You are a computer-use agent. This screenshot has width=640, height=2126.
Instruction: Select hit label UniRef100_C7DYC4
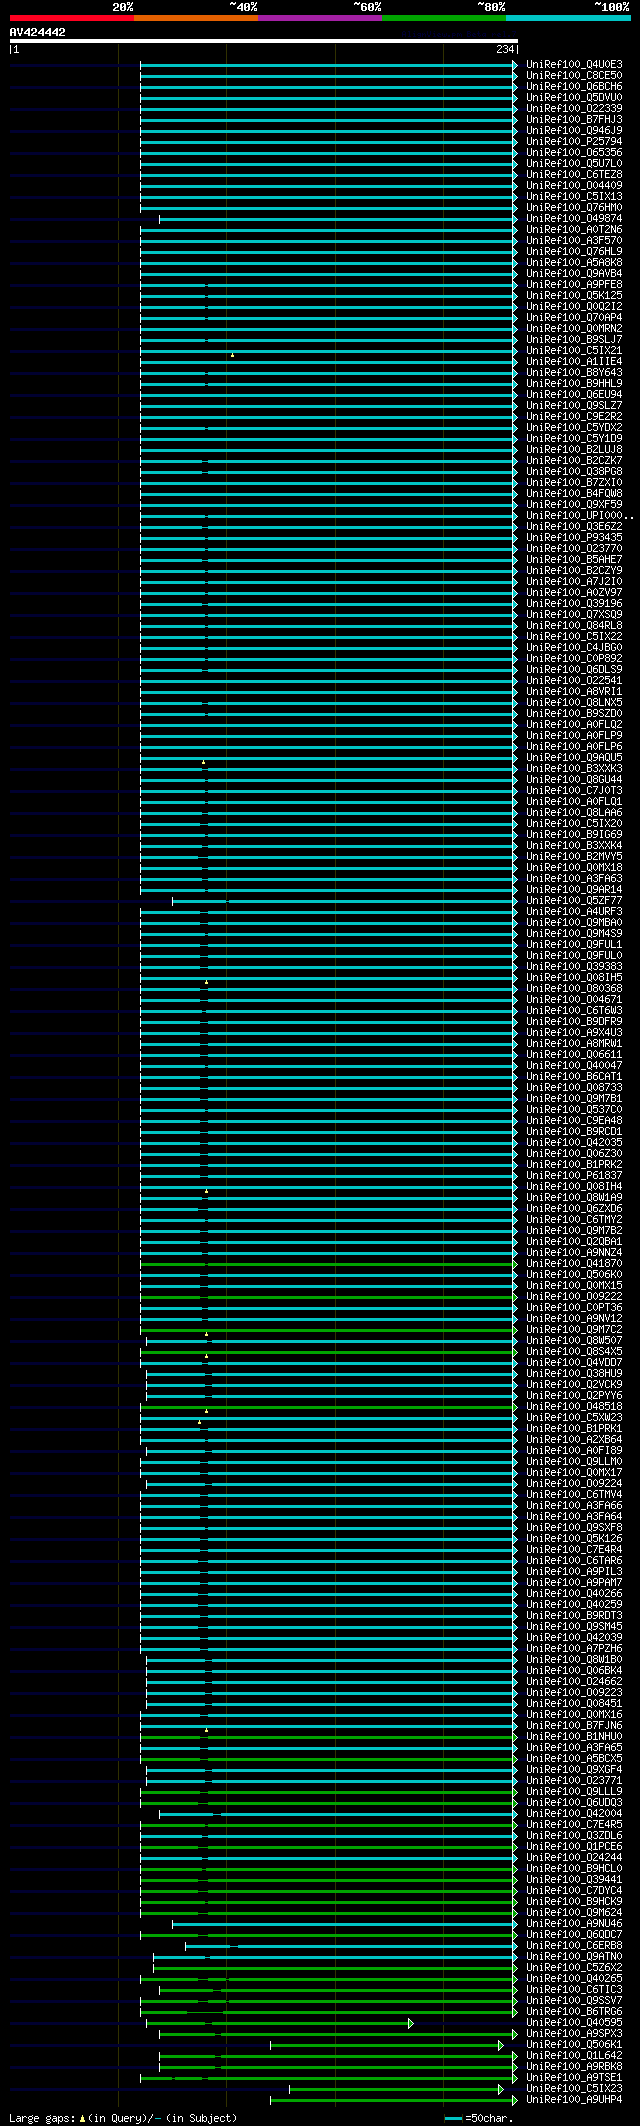coord(574,1890)
